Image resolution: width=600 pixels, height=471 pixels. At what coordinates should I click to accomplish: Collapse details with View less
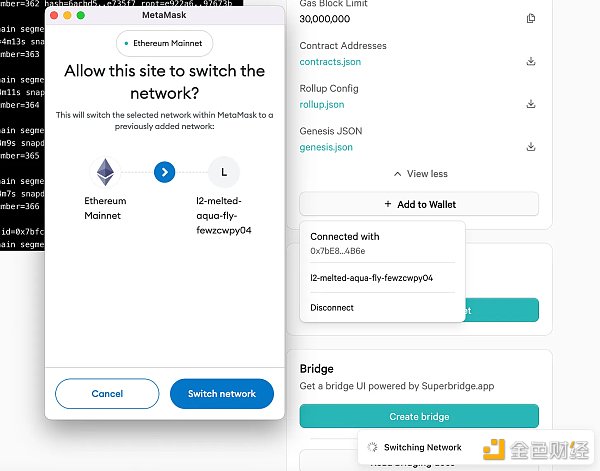[420, 174]
